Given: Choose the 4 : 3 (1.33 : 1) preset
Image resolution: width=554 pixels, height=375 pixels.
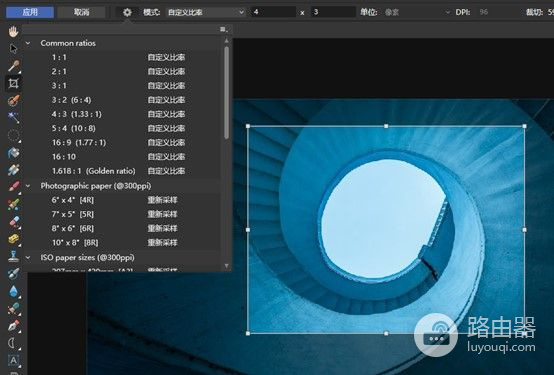Looking at the screenshot, I should tap(122, 114).
